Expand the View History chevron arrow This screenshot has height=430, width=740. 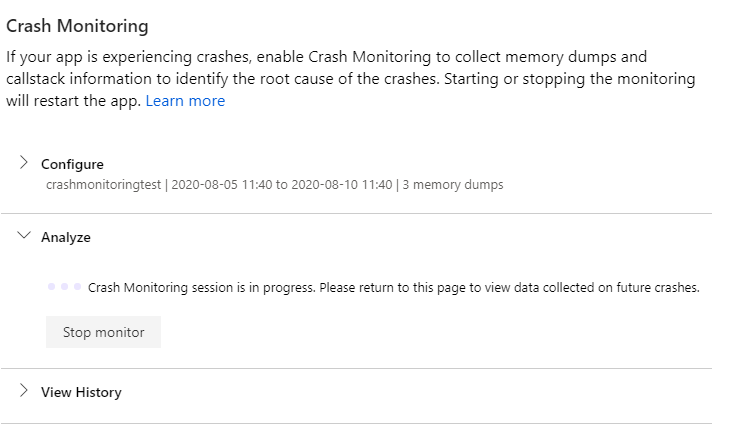(x=24, y=391)
